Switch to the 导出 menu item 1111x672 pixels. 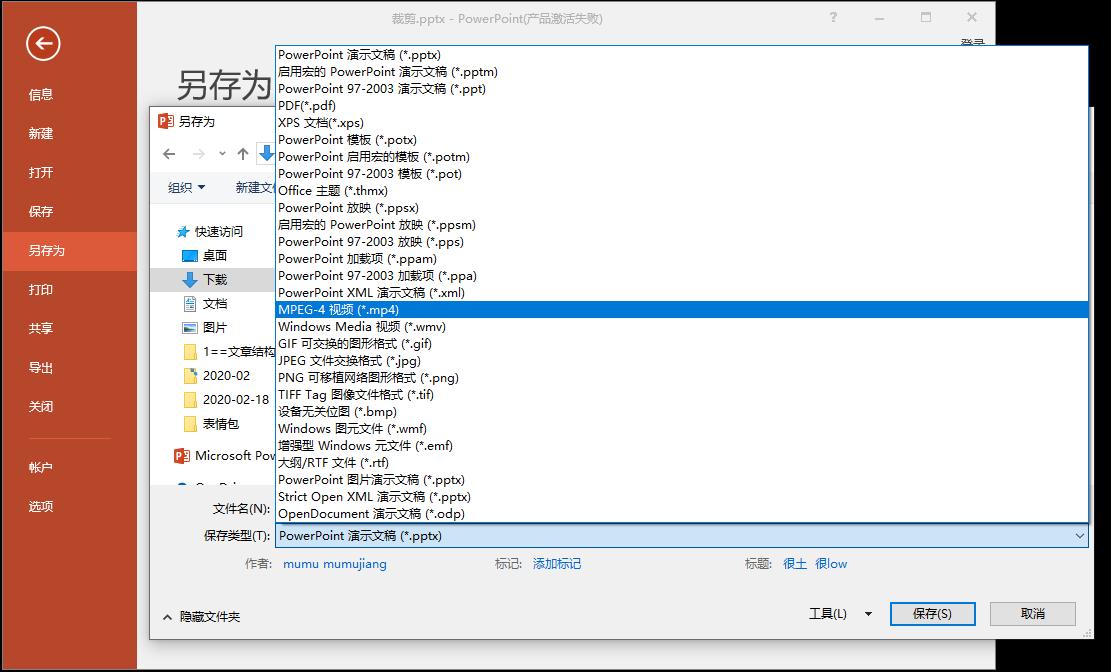pyautogui.click(x=39, y=367)
